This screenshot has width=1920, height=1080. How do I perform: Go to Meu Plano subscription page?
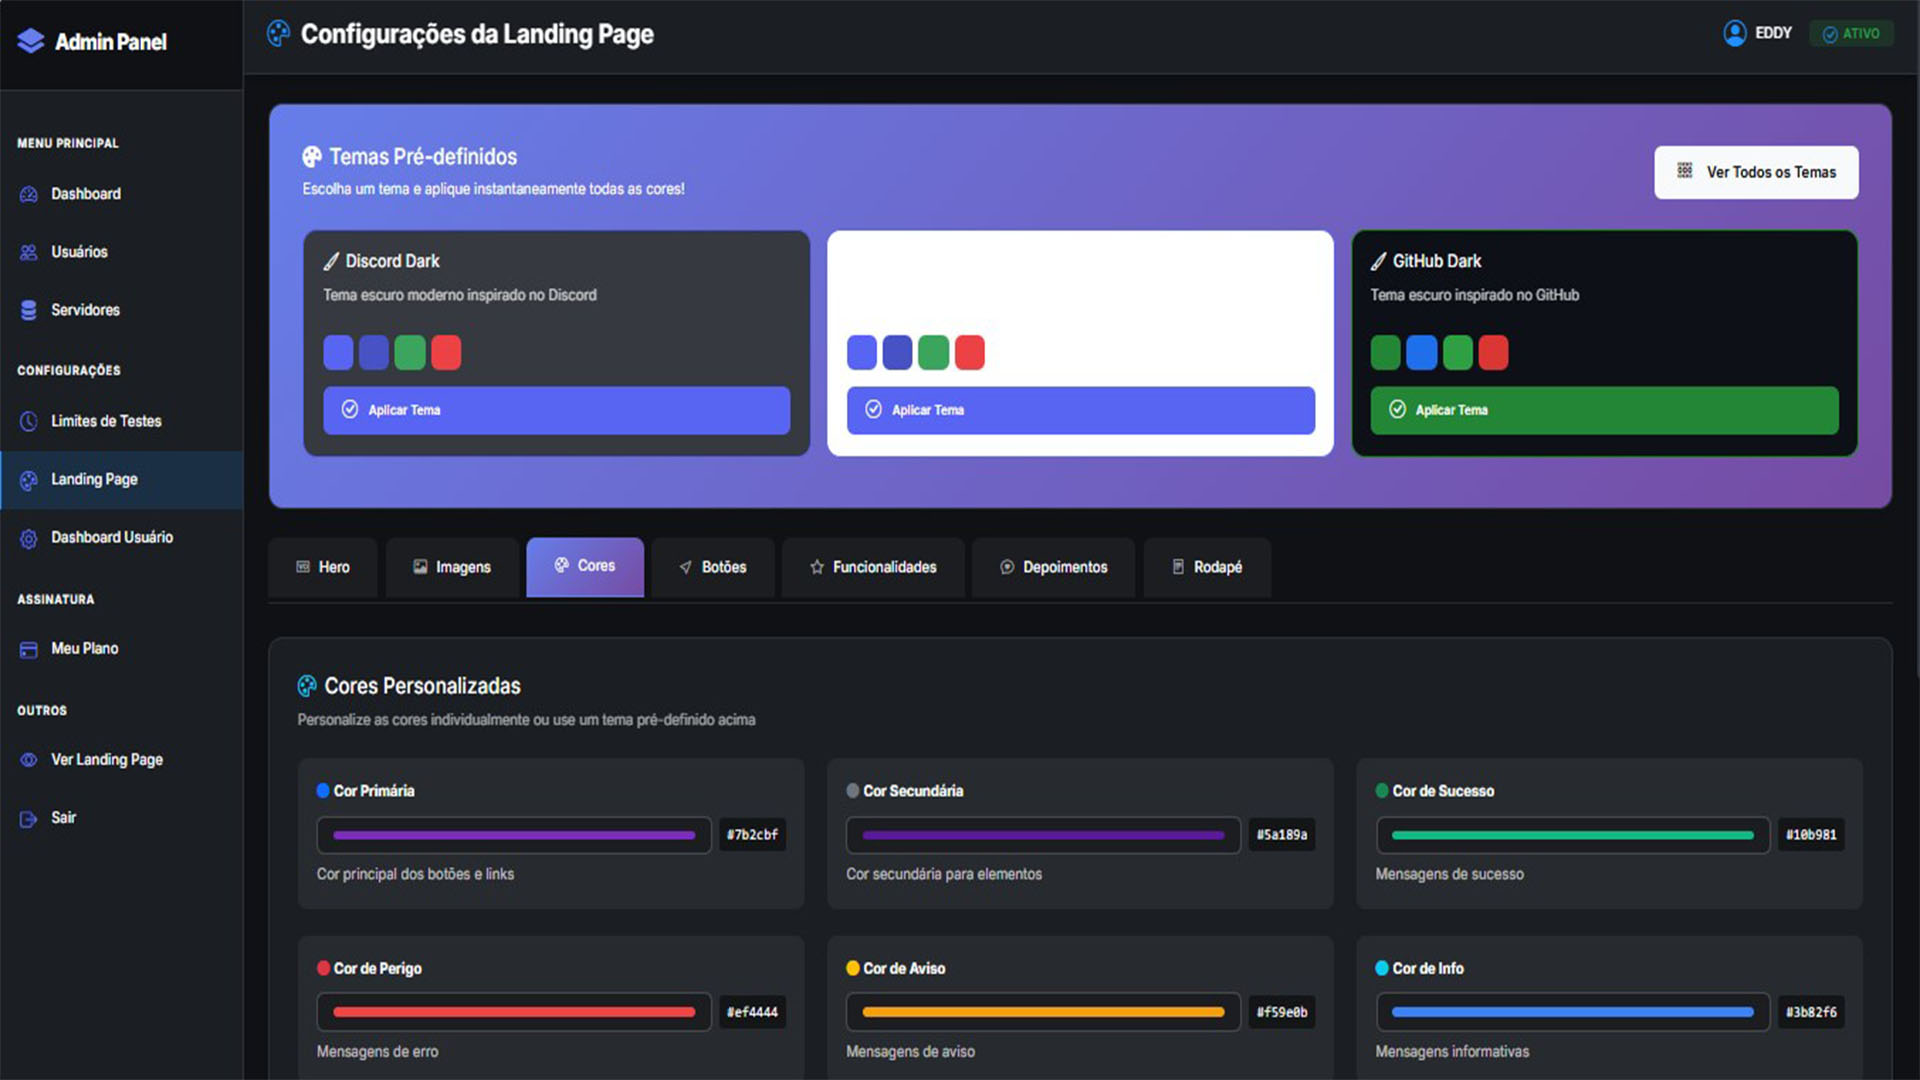click(121, 649)
